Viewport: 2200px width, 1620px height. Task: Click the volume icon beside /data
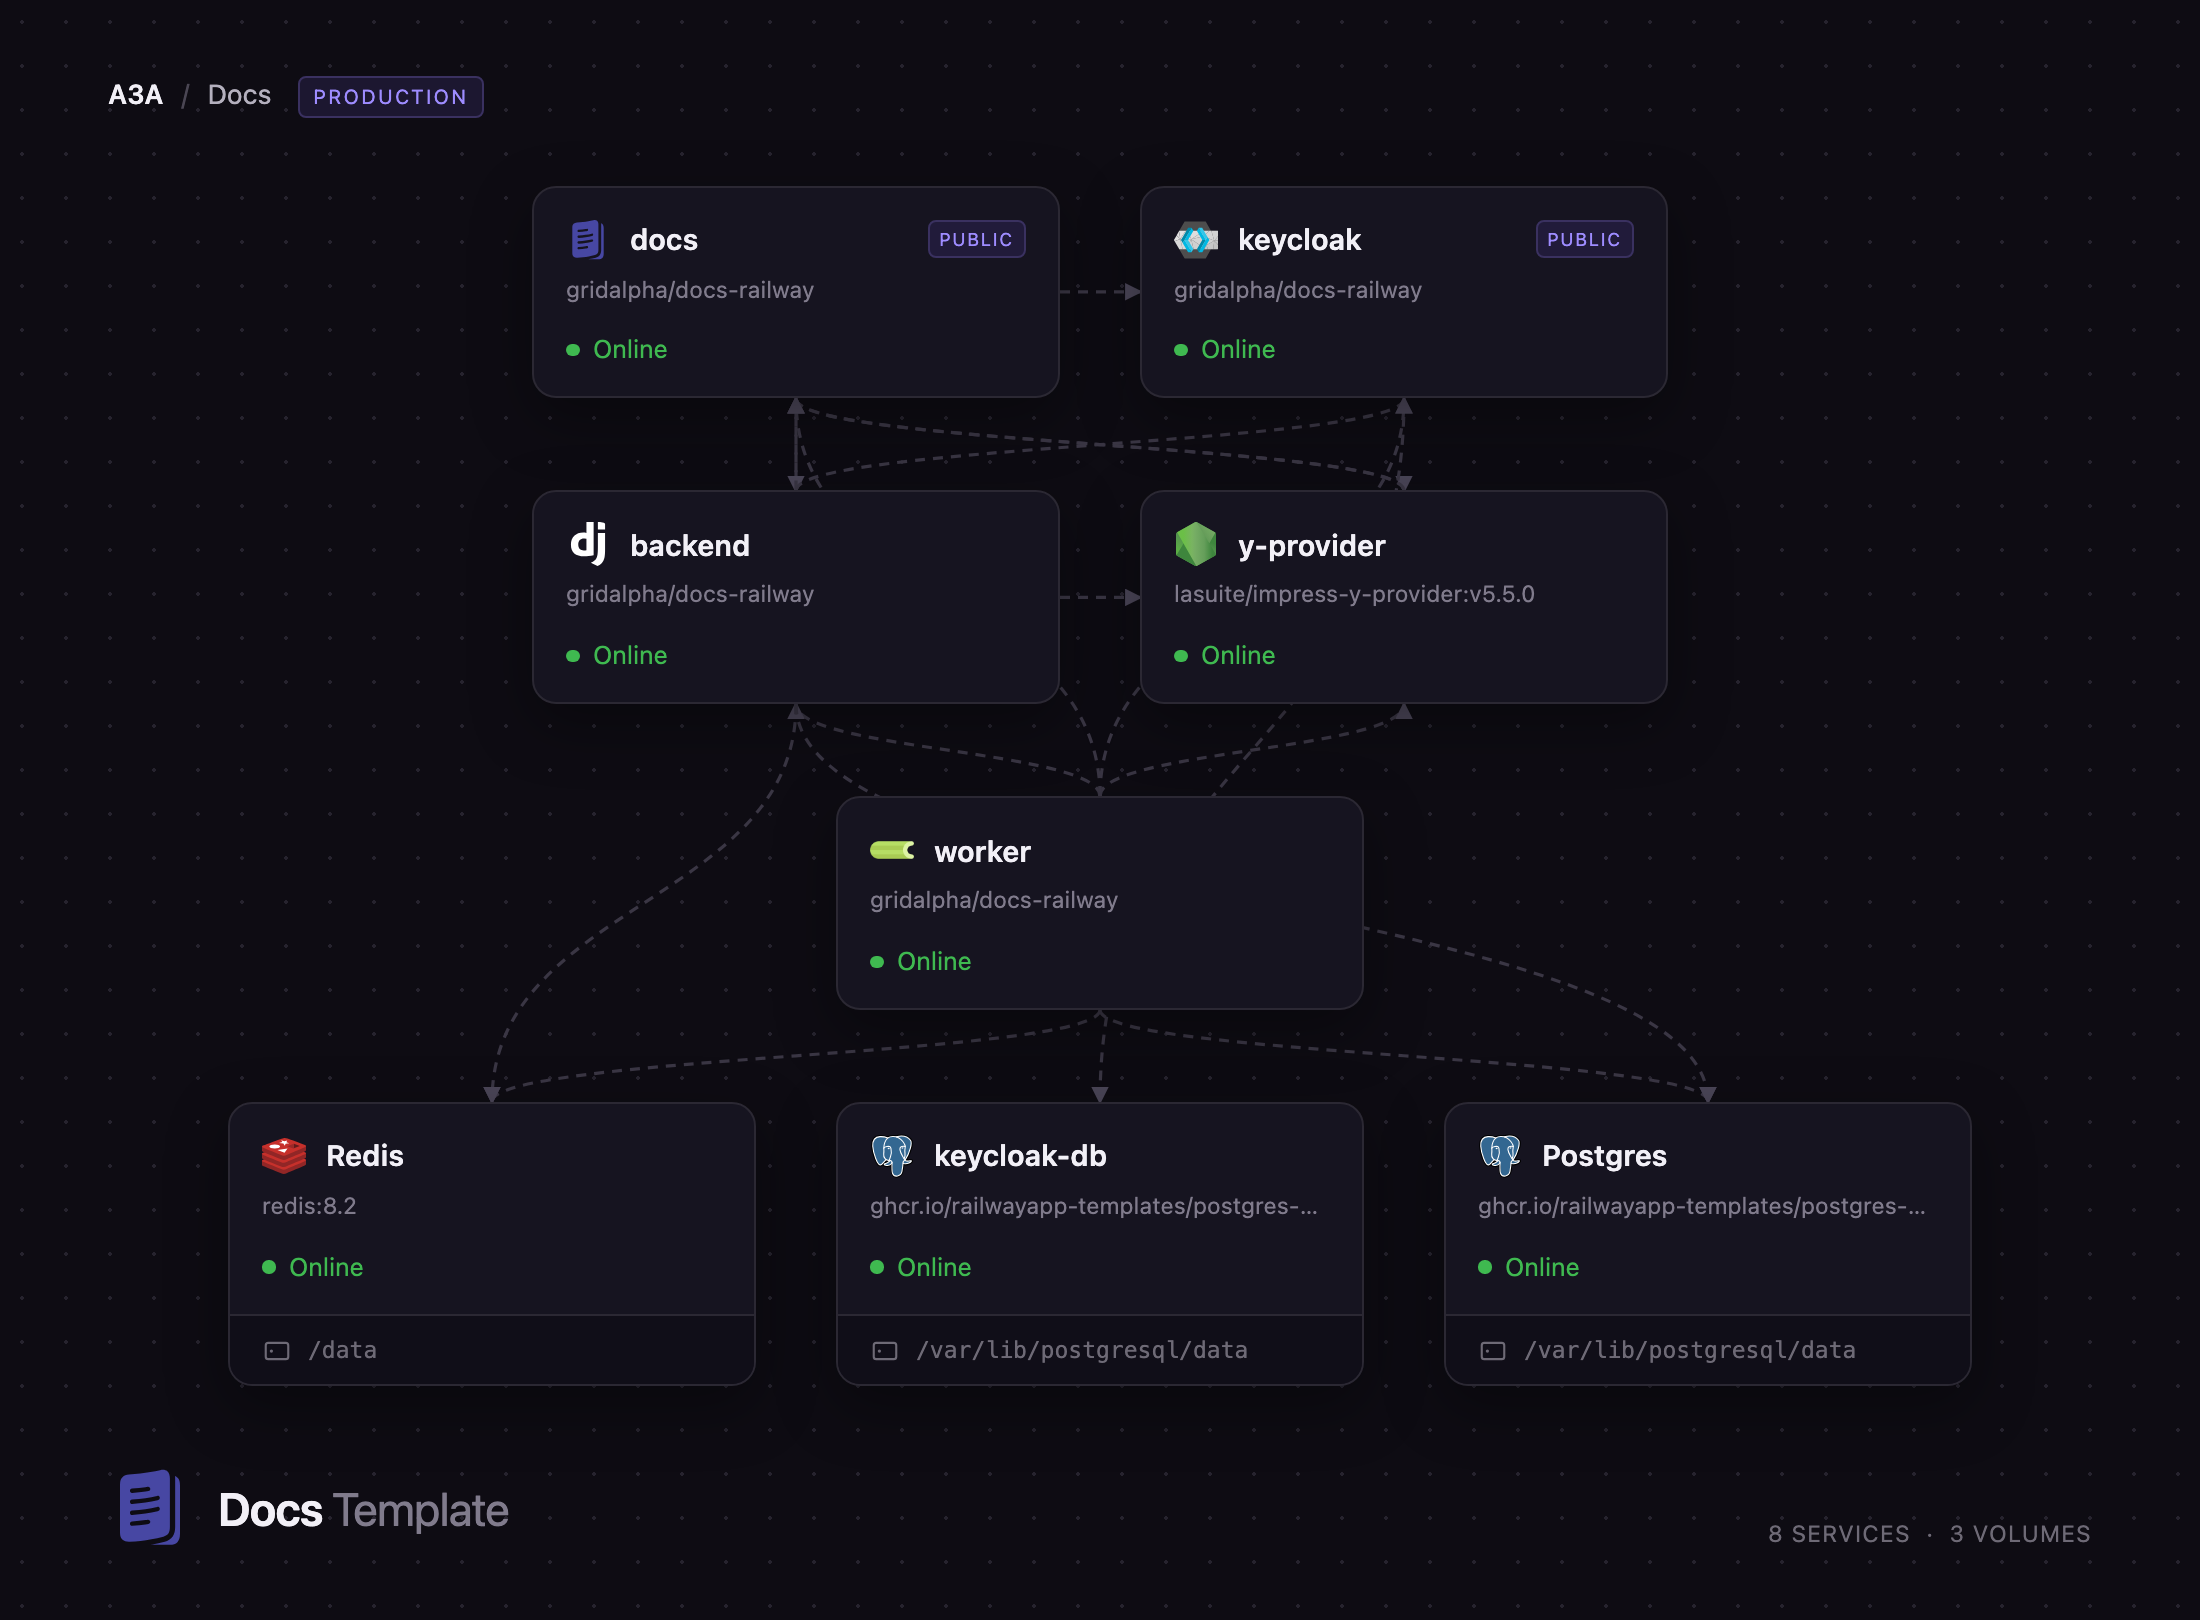tap(277, 1351)
